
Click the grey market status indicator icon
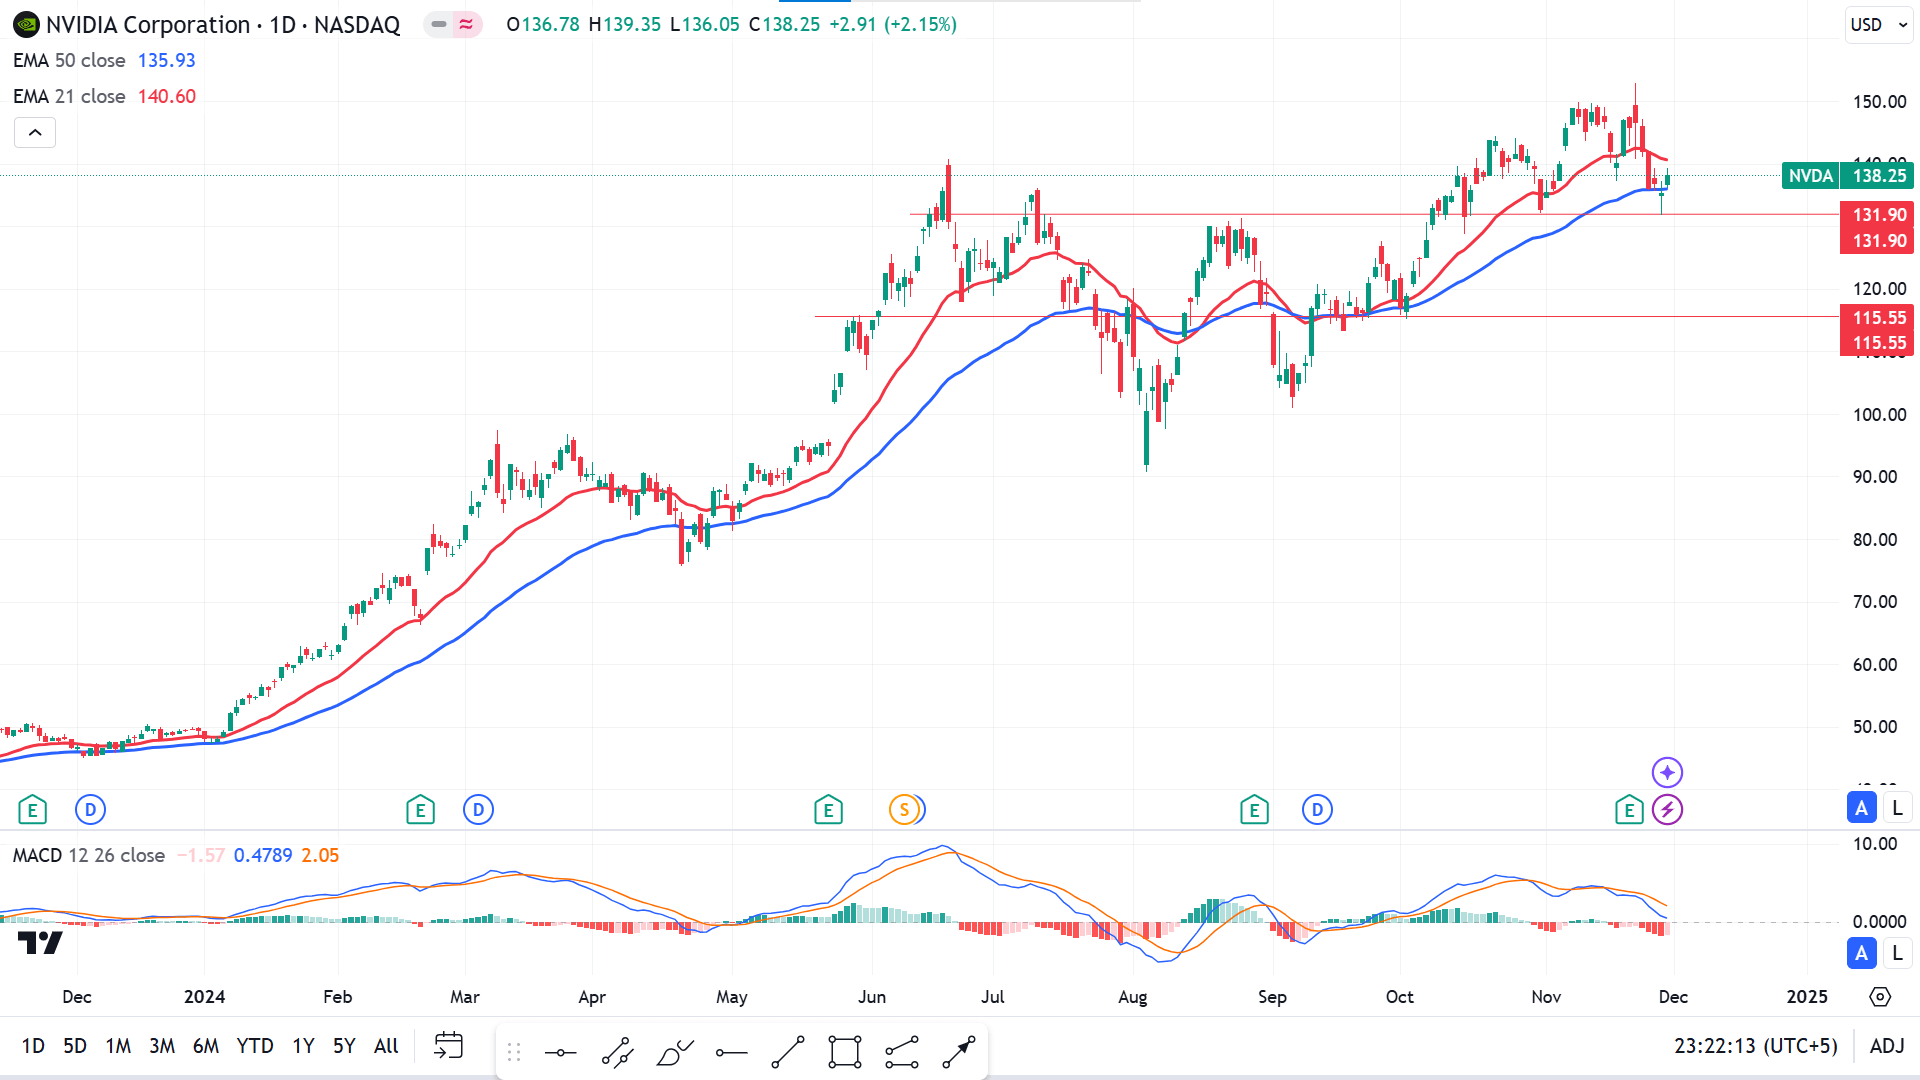[x=439, y=24]
